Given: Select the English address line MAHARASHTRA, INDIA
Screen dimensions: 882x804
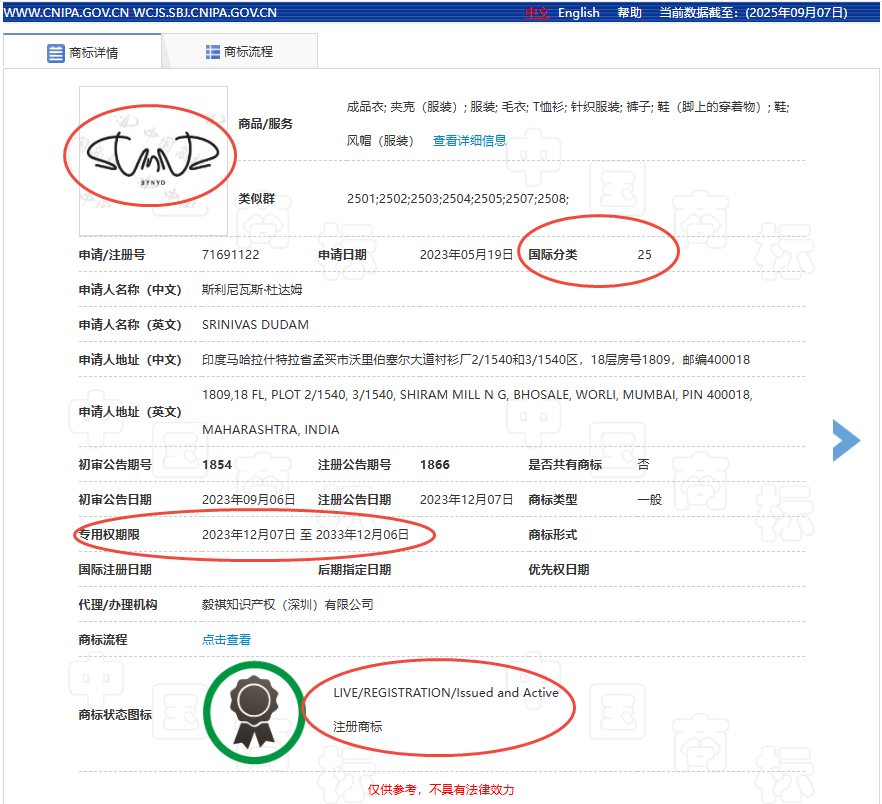Looking at the screenshot, I should point(271,430).
